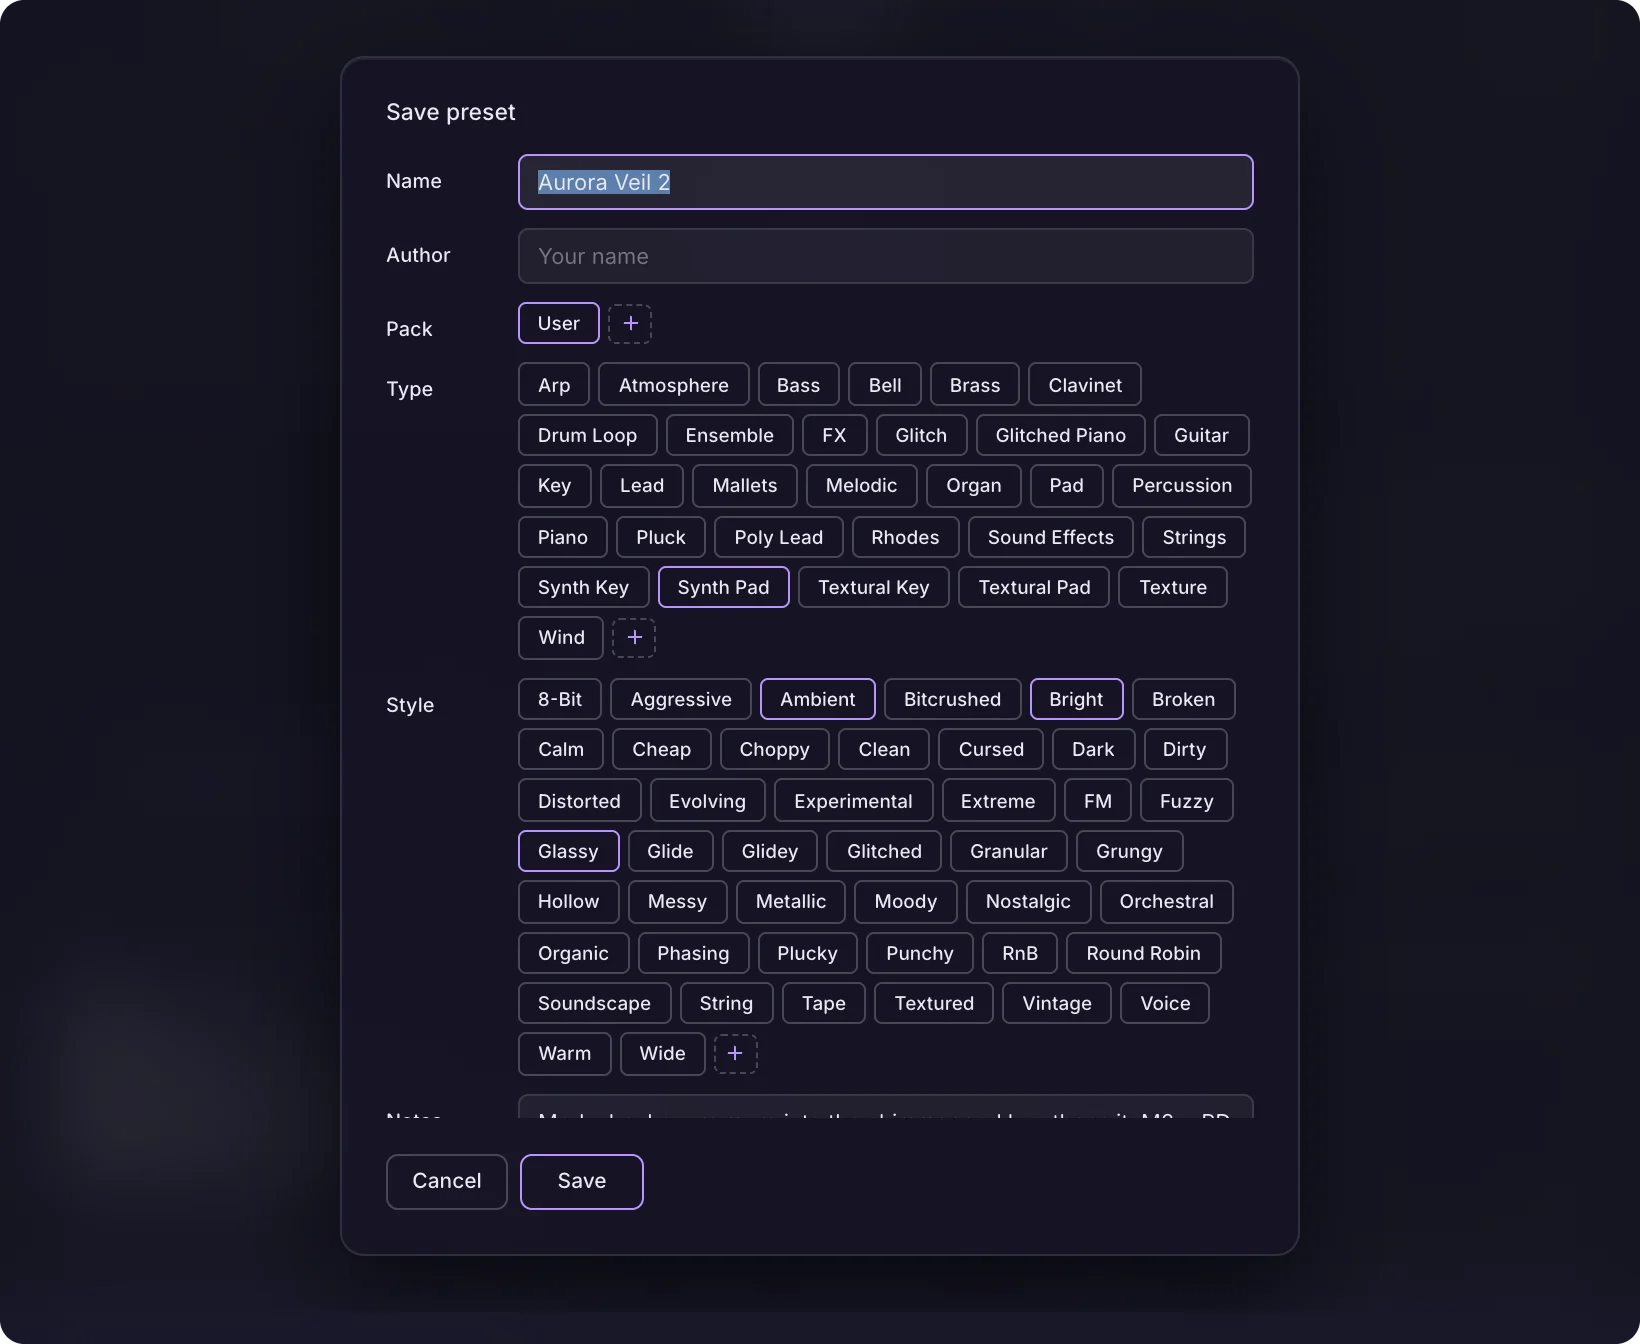Choose the Brass type tag
This screenshot has width=1640, height=1344.
tap(974, 385)
